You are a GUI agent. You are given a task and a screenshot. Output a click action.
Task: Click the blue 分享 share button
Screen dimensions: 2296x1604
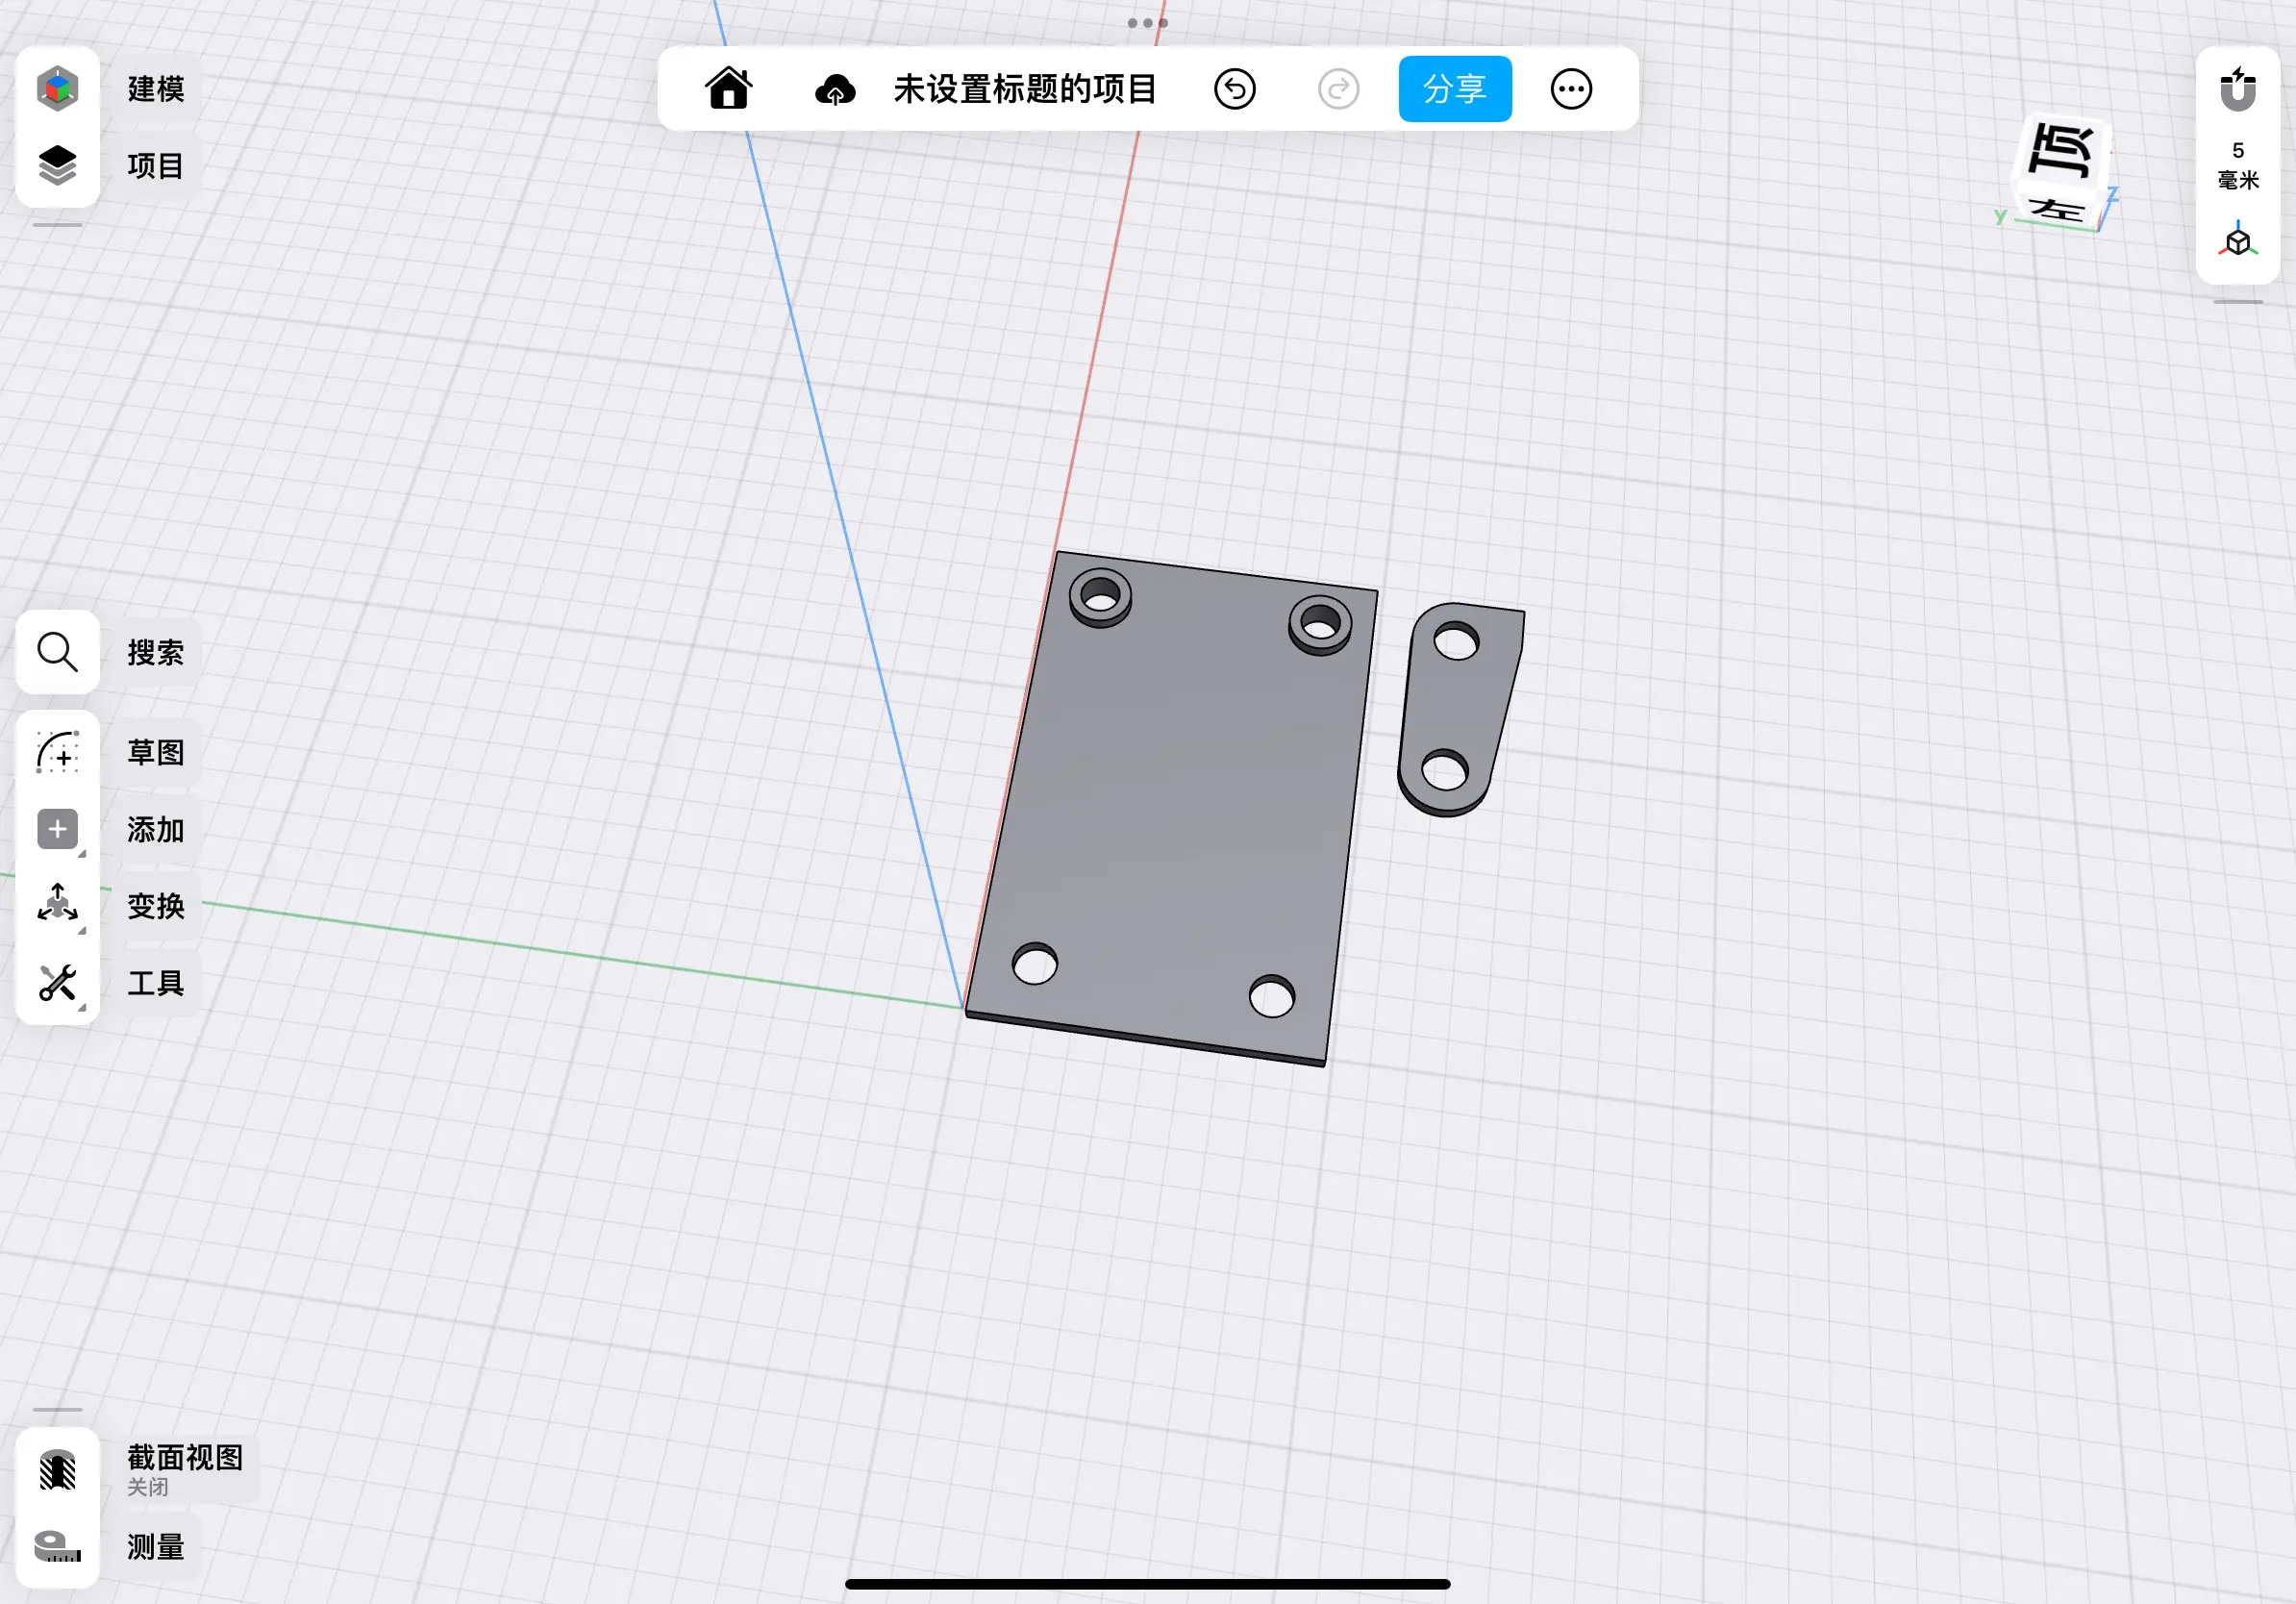[x=1455, y=89]
